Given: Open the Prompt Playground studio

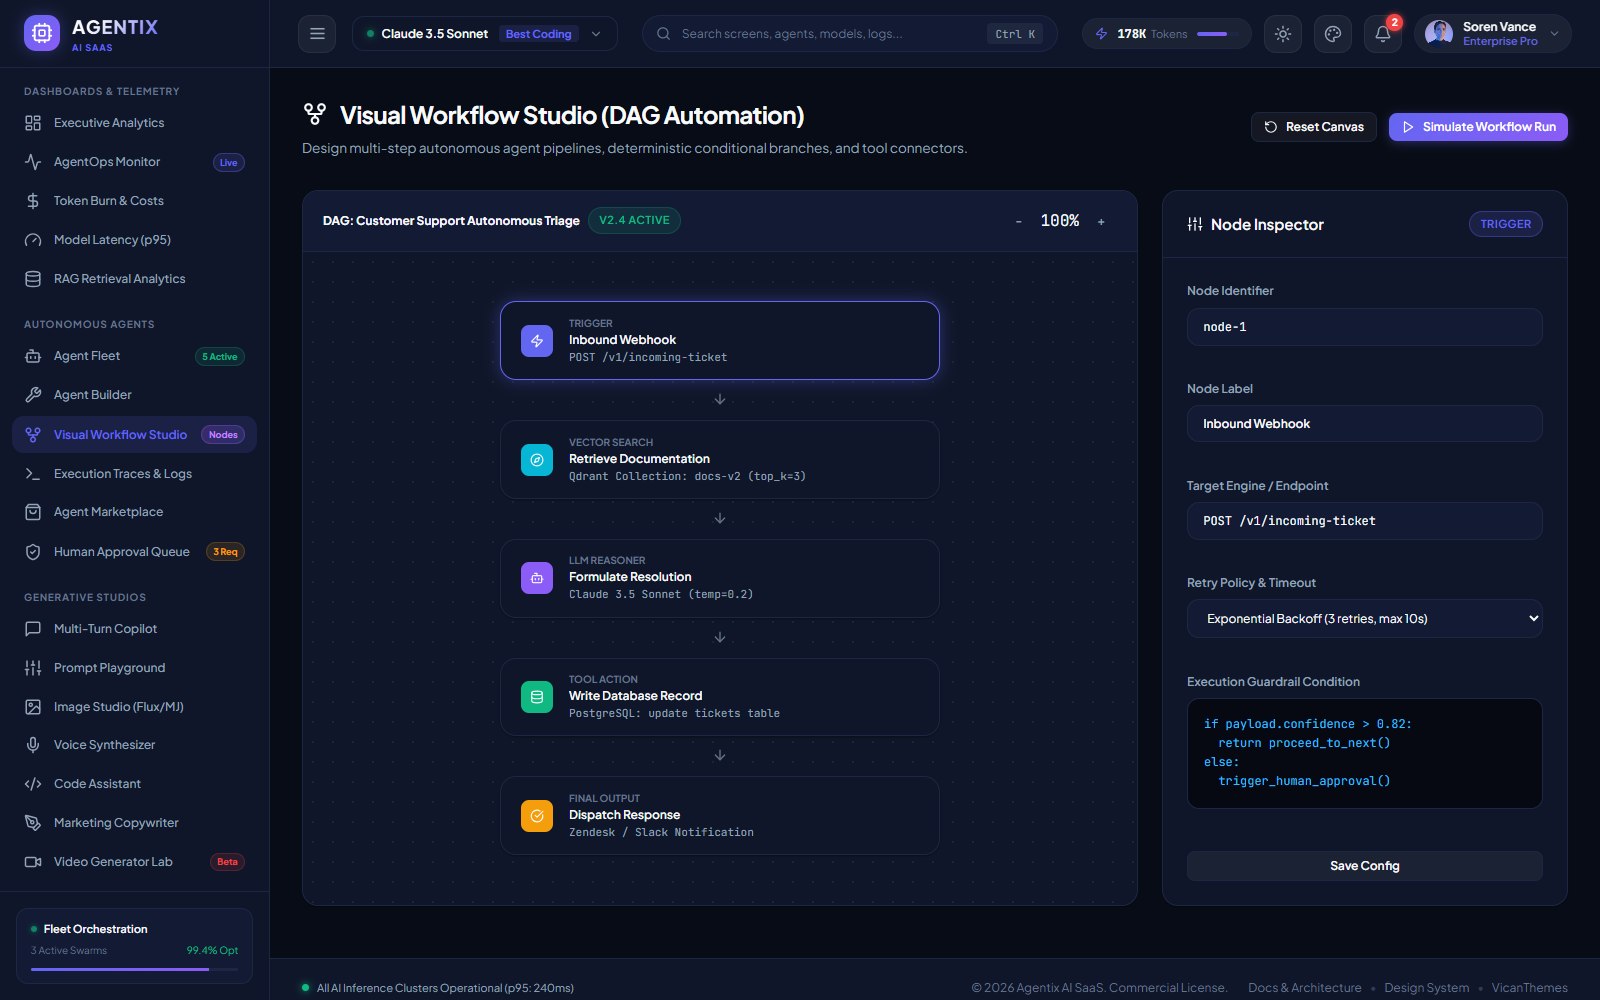Looking at the screenshot, I should (x=134, y=668).
